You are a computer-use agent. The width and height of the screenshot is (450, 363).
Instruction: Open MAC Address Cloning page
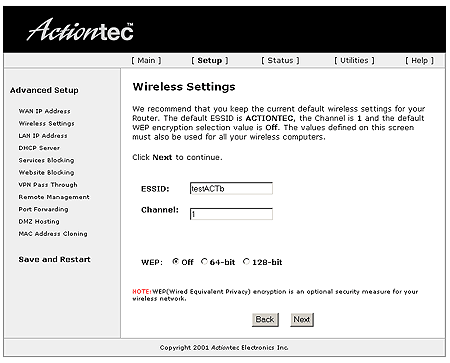[53, 234]
